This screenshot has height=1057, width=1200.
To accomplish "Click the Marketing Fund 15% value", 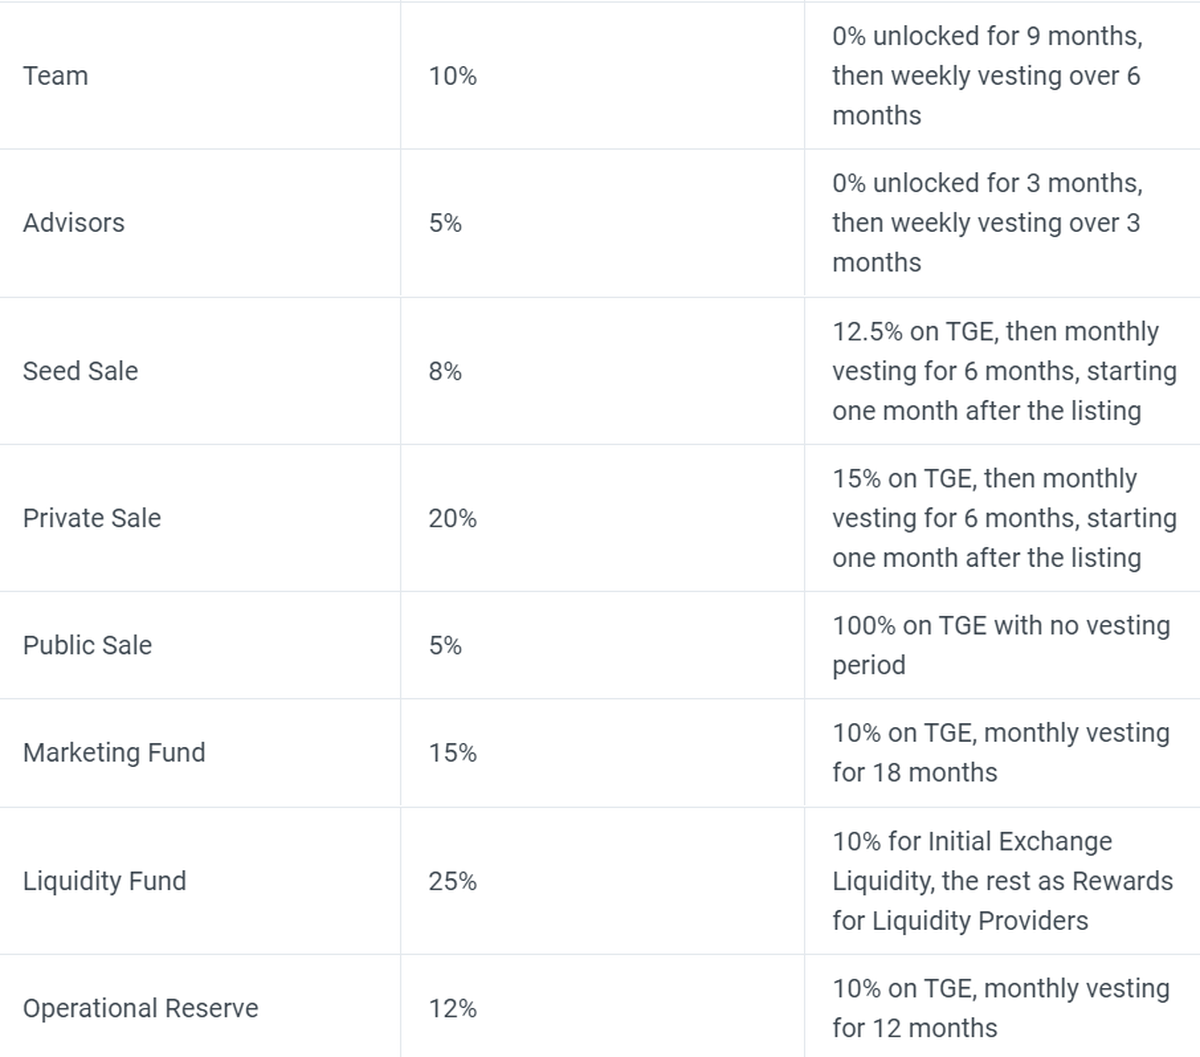I will point(453,753).
